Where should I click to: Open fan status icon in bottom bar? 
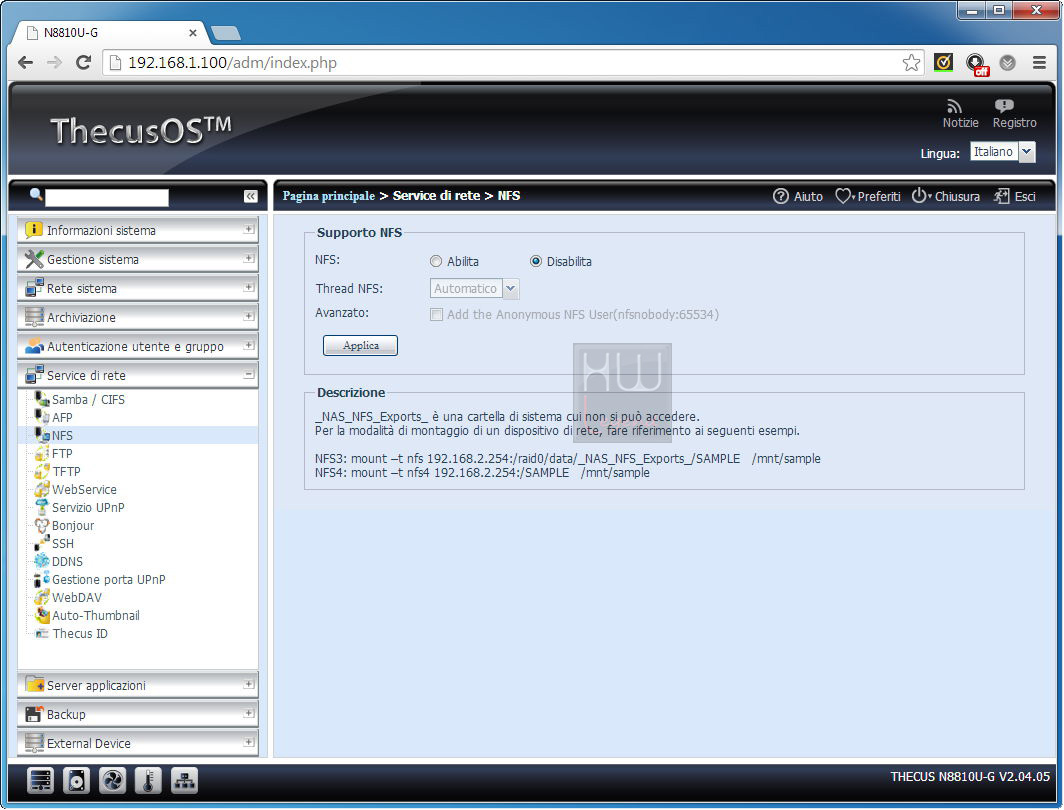coord(112,781)
